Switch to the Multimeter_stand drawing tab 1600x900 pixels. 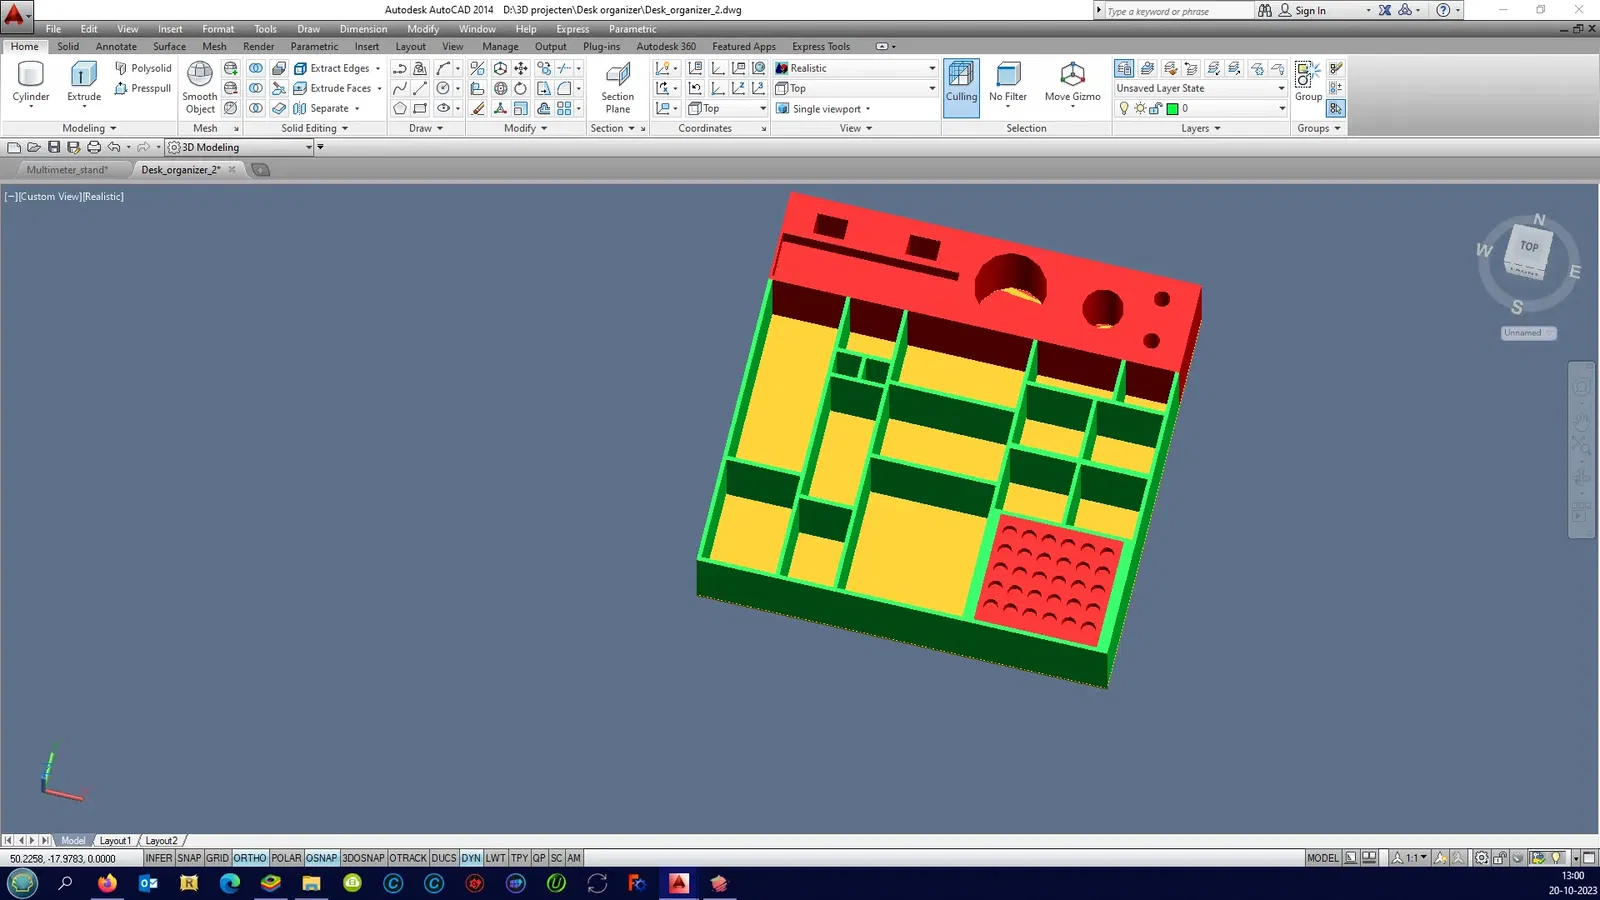click(x=67, y=170)
